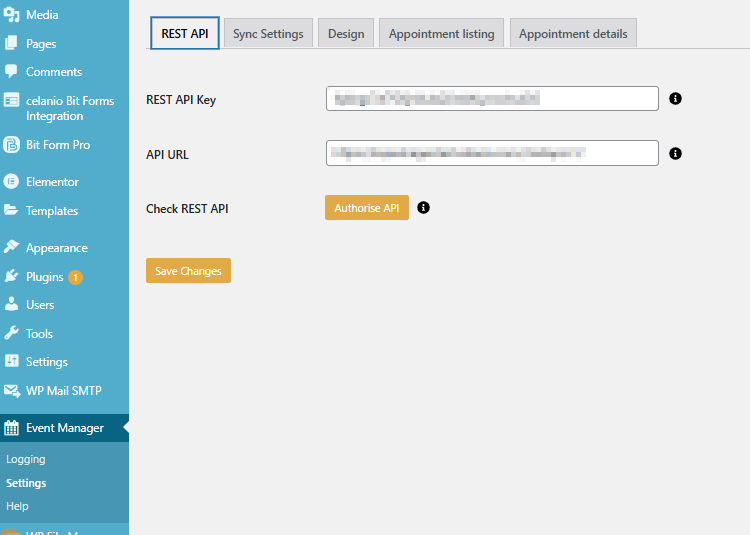Click the Save Changes button
Image resolution: width=750 pixels, height=535 pixels.
pyautogui.click(x=188, y=271)
